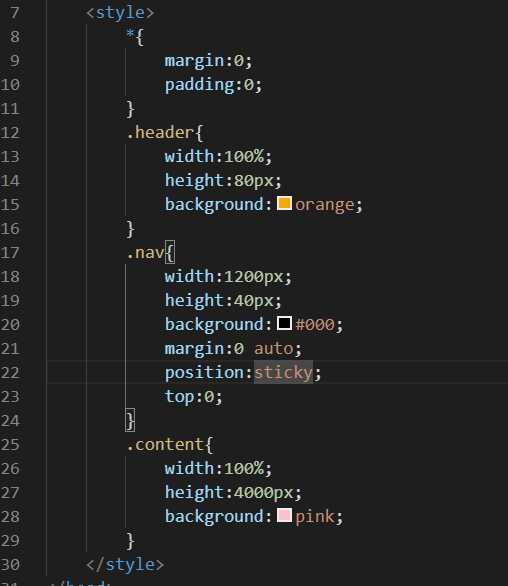Click the orange color swatch on line 15

284,204
